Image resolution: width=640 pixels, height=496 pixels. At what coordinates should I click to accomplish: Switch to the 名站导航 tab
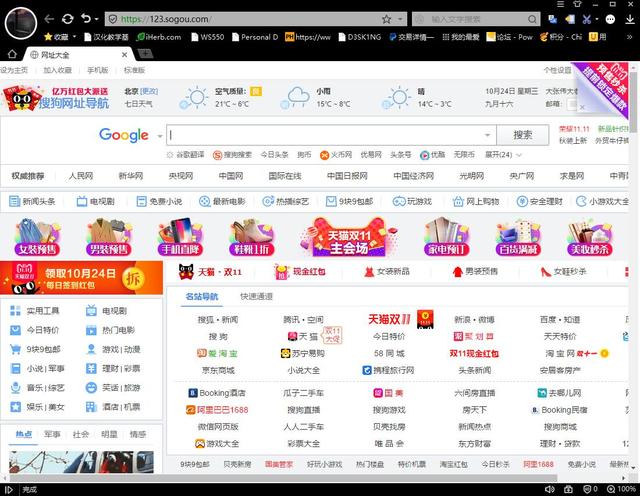(202, 296)
